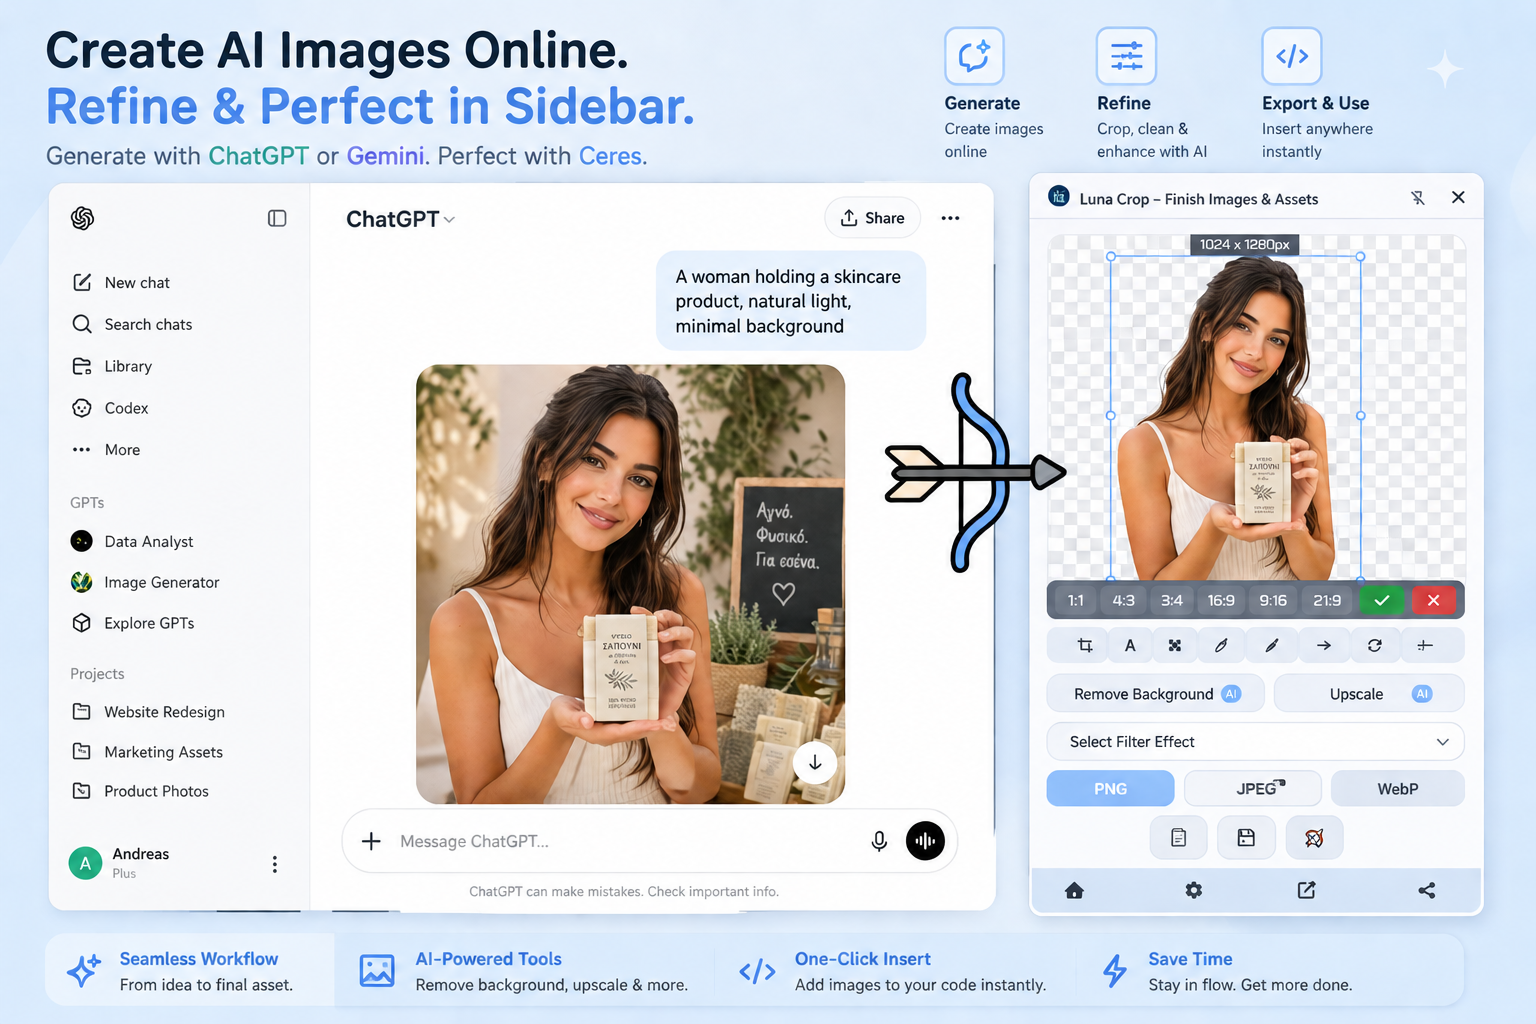Image resolution: width=1536 pixels, height=1024 pixels.
Task: Select the crop tool in Luna Crop
Action: [x=1085, y=646]
